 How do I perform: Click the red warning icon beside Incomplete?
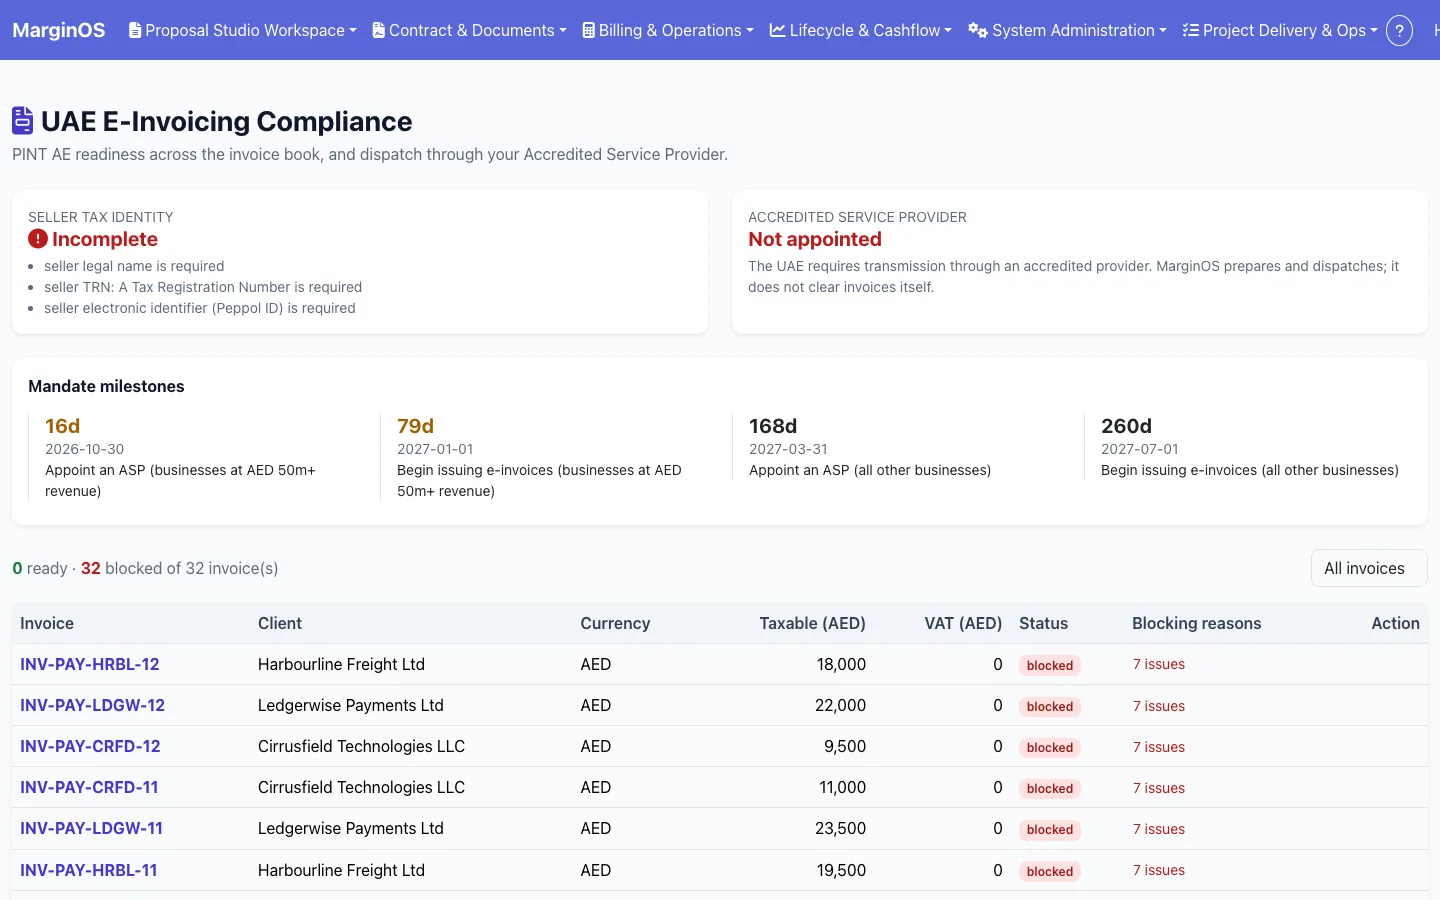click(x=38, y=239)
